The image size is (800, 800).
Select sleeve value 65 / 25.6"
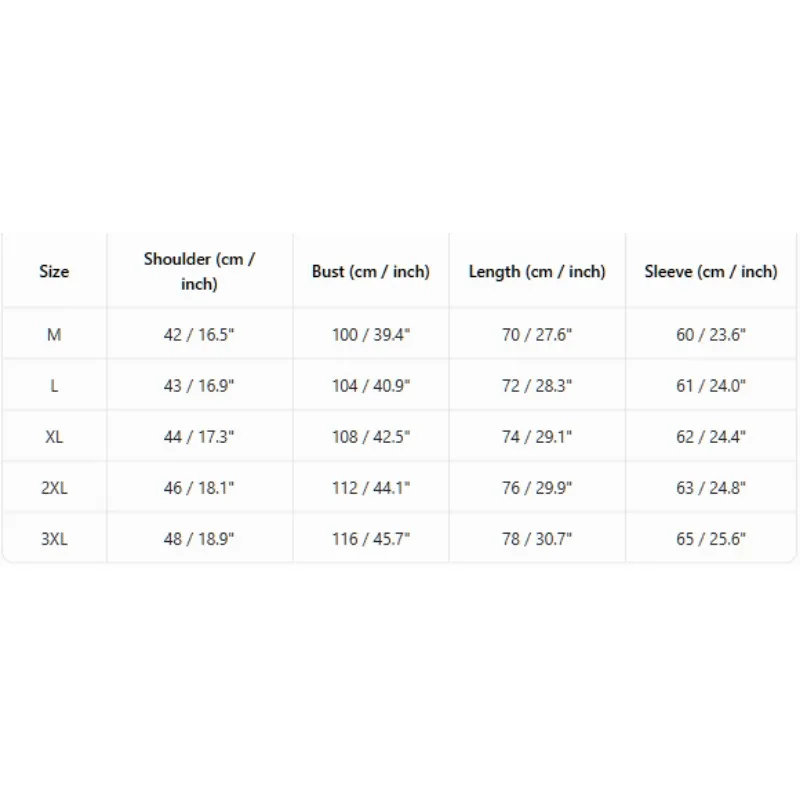click(x=711, y=539)
